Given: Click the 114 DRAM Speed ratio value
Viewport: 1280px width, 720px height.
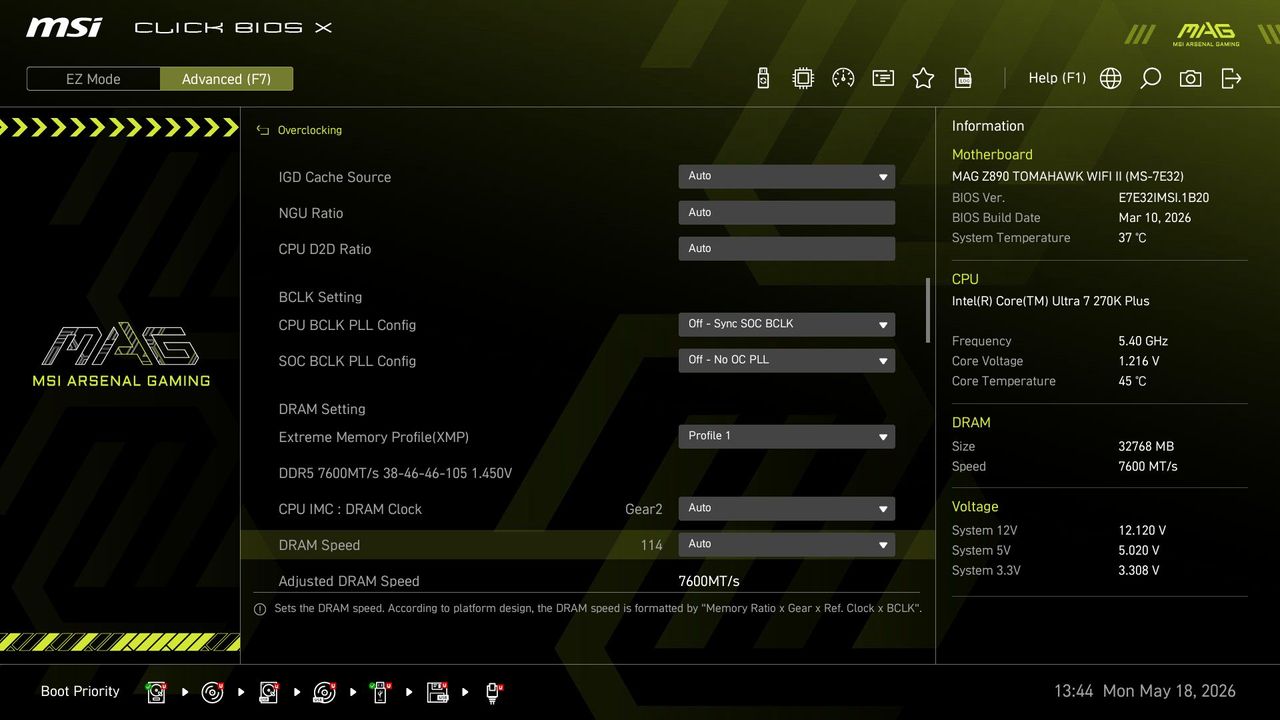Looking at the screenshot, I should (652, 545).
